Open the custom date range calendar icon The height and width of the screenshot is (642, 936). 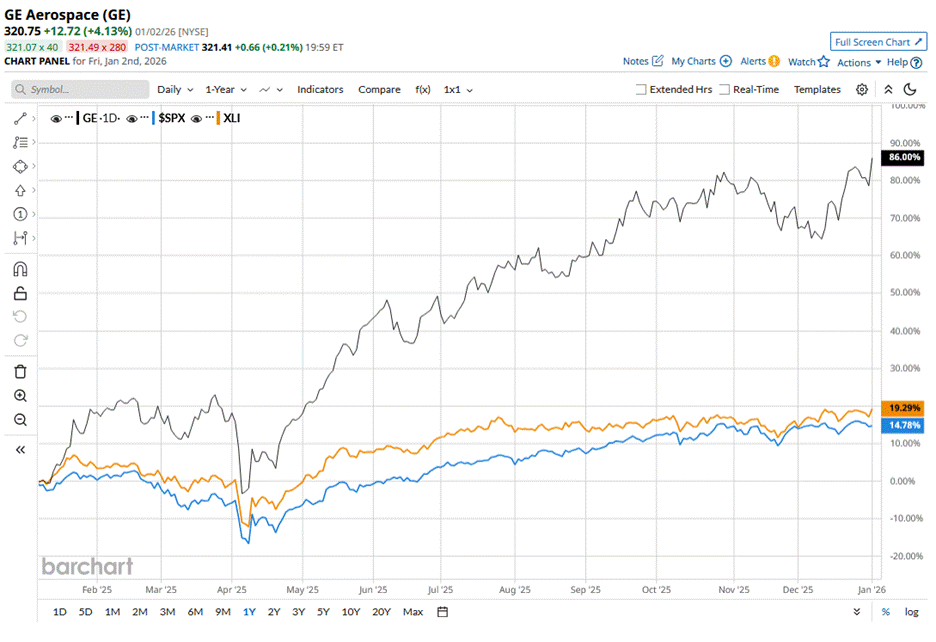tap(442, 612)
